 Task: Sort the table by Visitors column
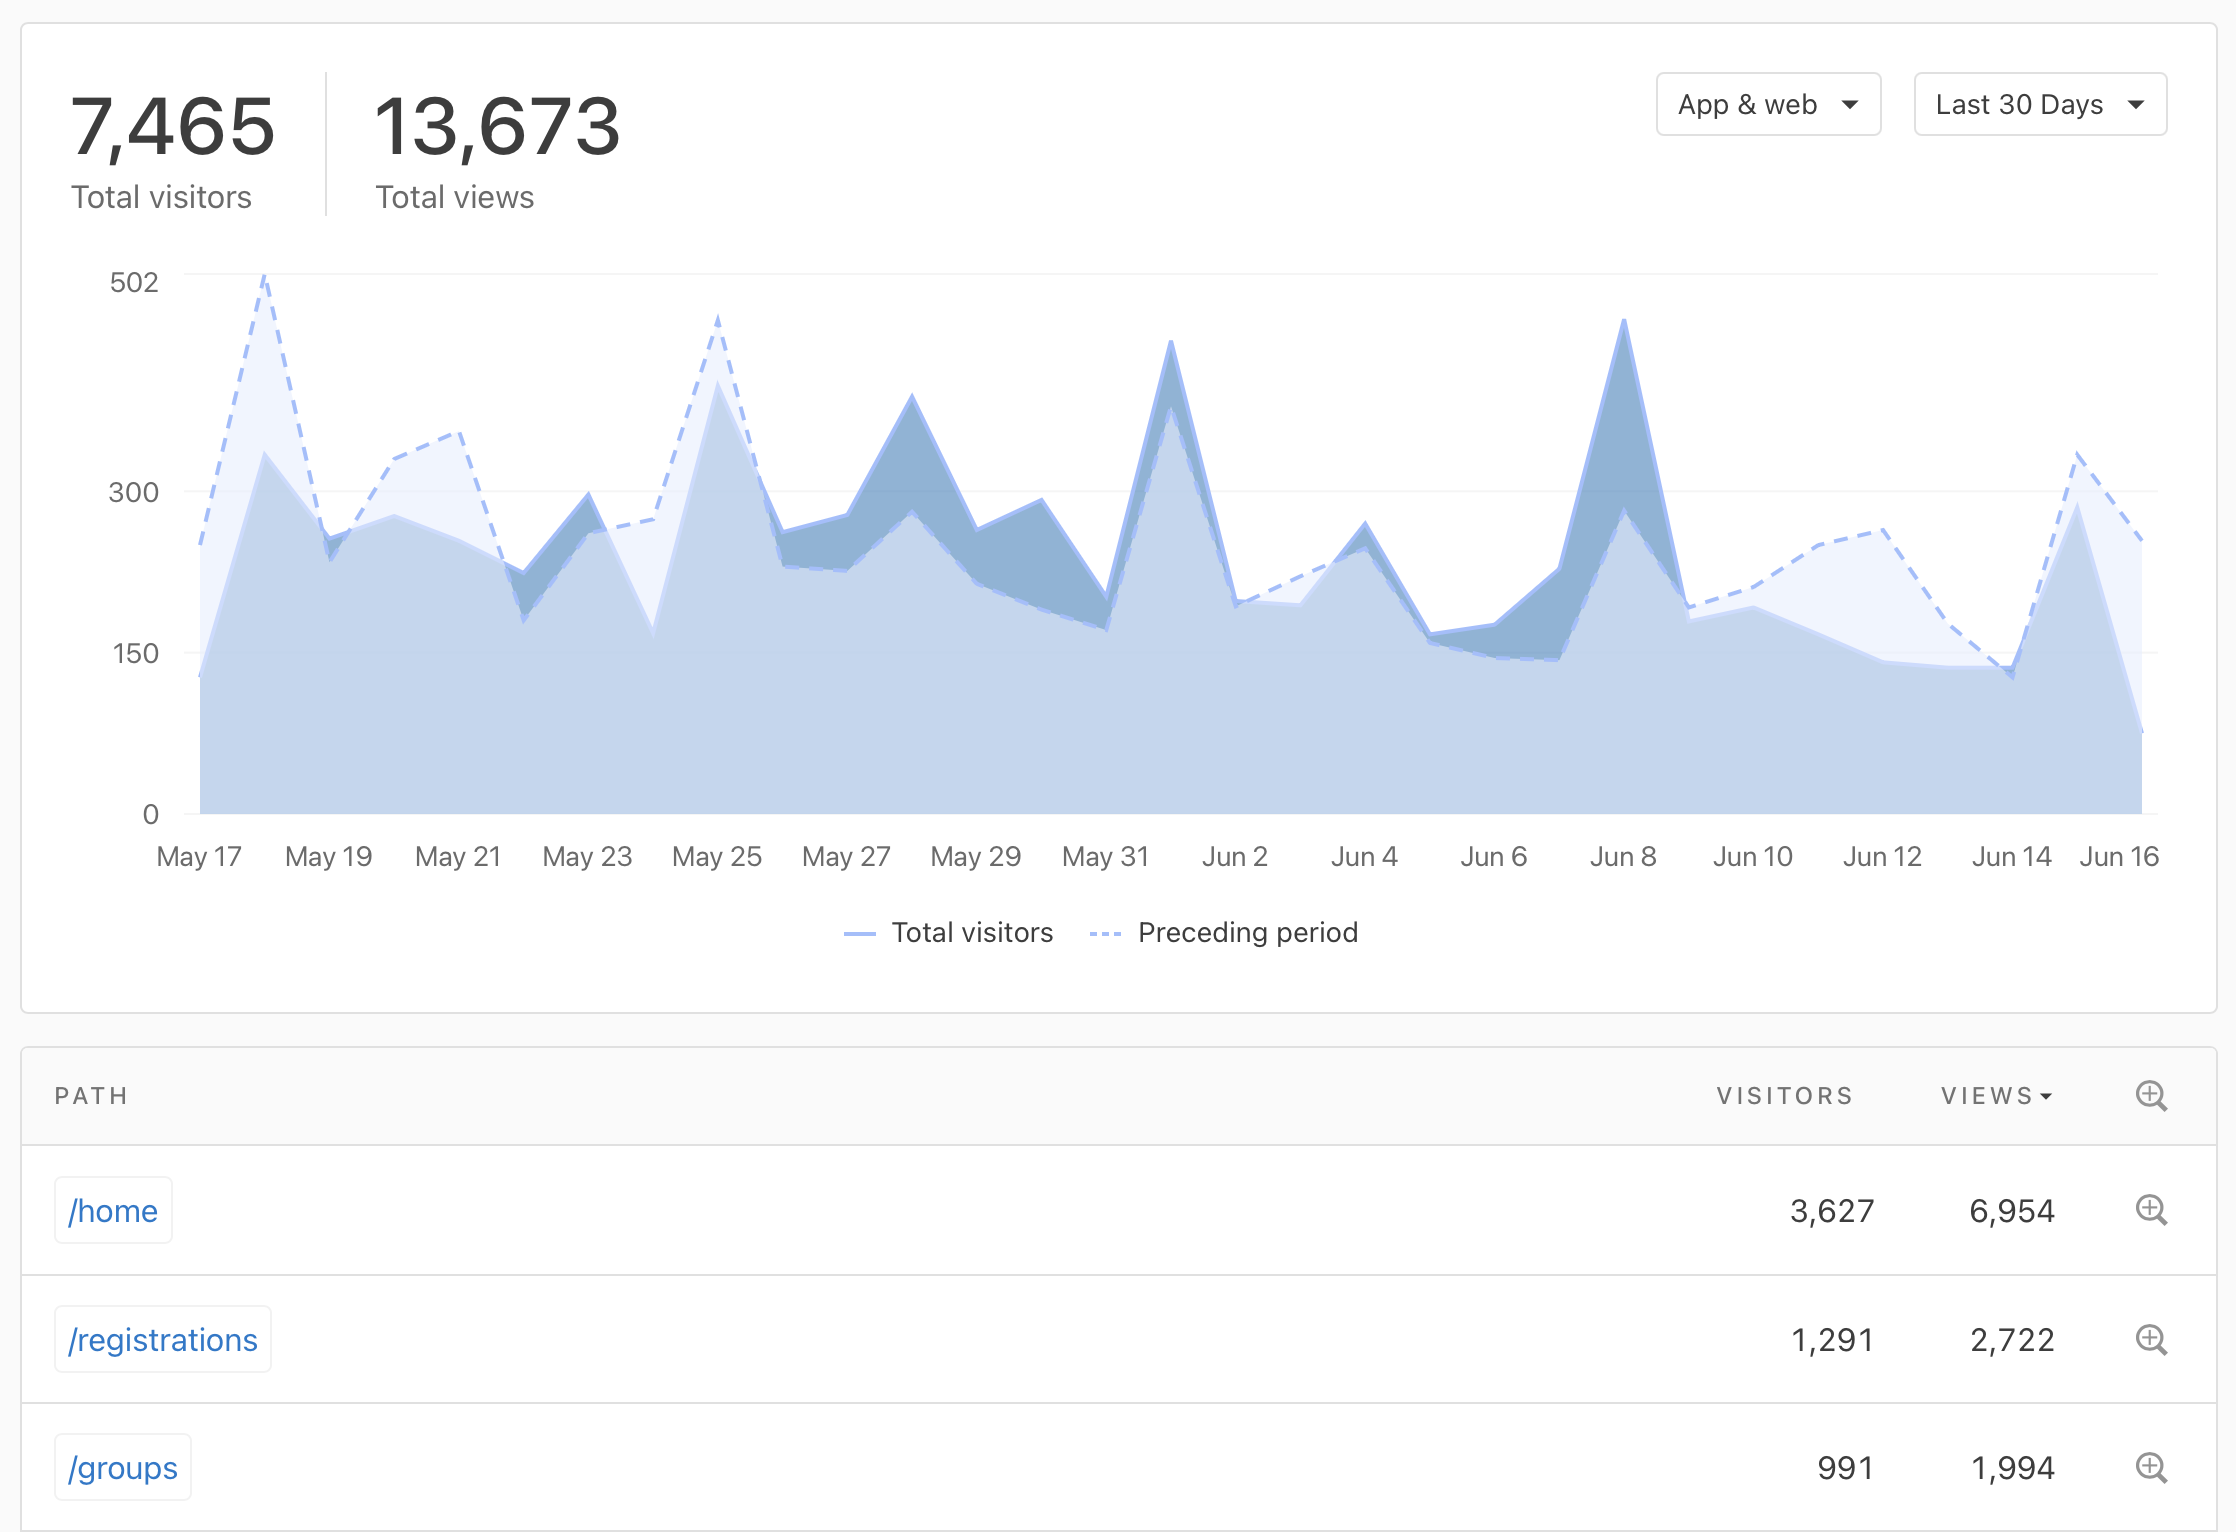(1785, 1096)
